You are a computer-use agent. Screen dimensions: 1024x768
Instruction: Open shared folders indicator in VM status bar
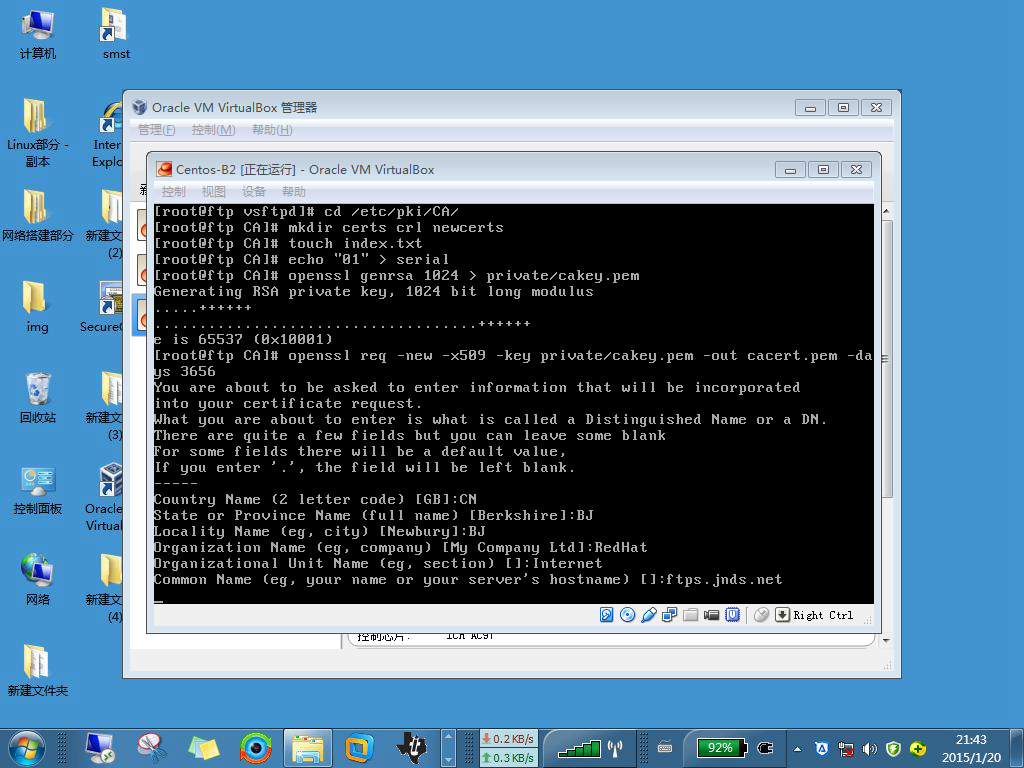coord(690,615)
